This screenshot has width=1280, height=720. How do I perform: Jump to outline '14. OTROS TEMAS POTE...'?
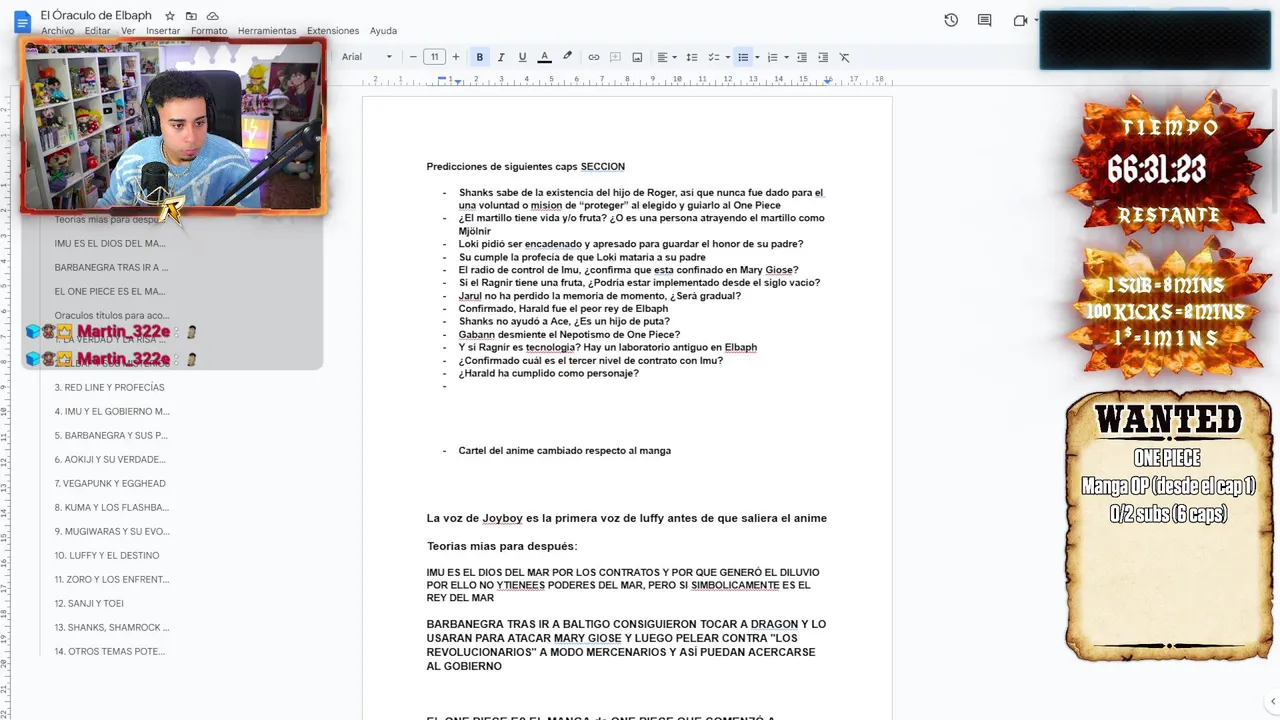point(110,651)
